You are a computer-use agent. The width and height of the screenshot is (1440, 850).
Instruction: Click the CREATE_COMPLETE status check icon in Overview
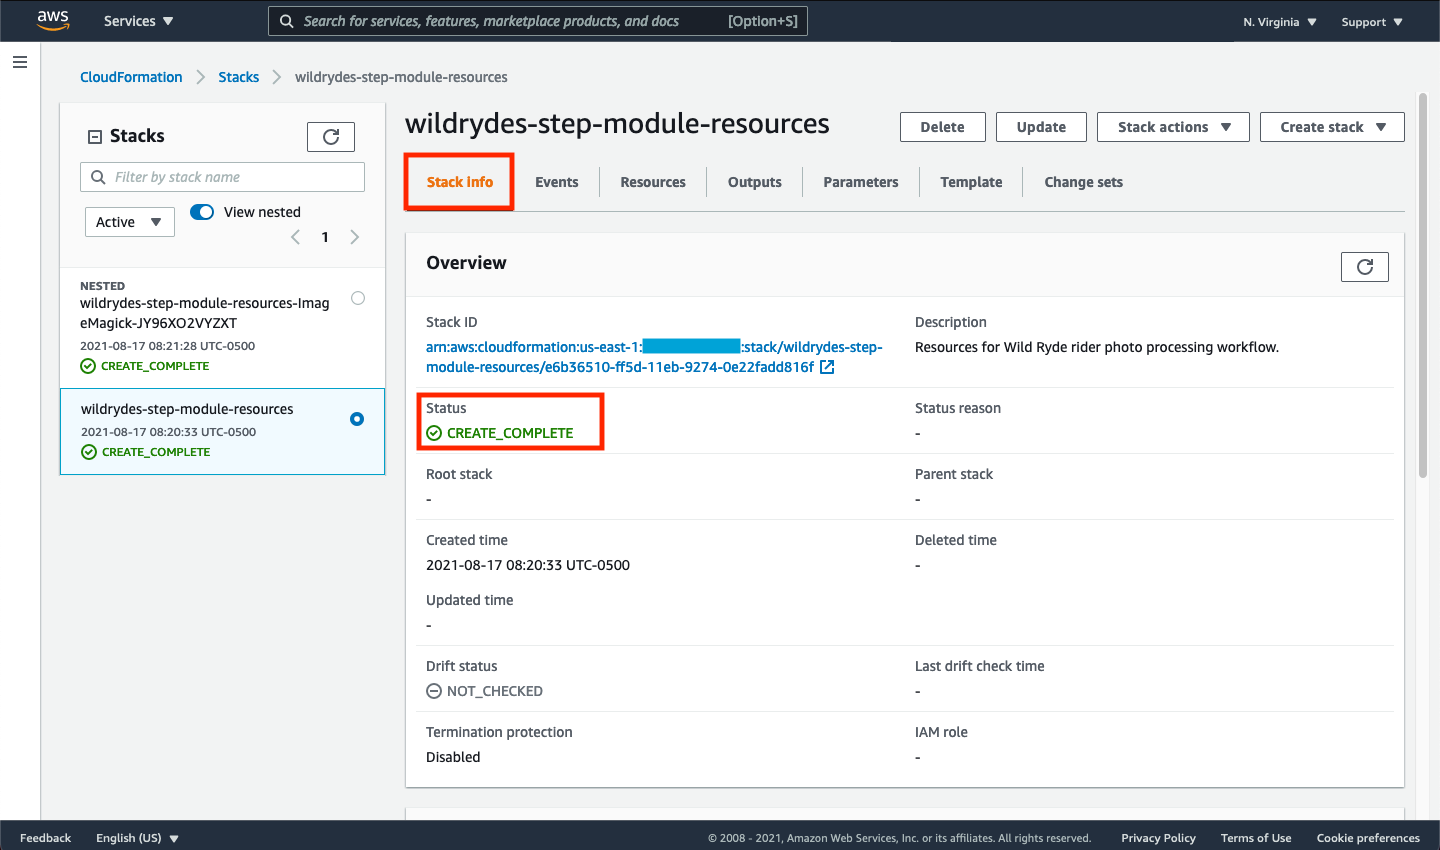point(434,433)
